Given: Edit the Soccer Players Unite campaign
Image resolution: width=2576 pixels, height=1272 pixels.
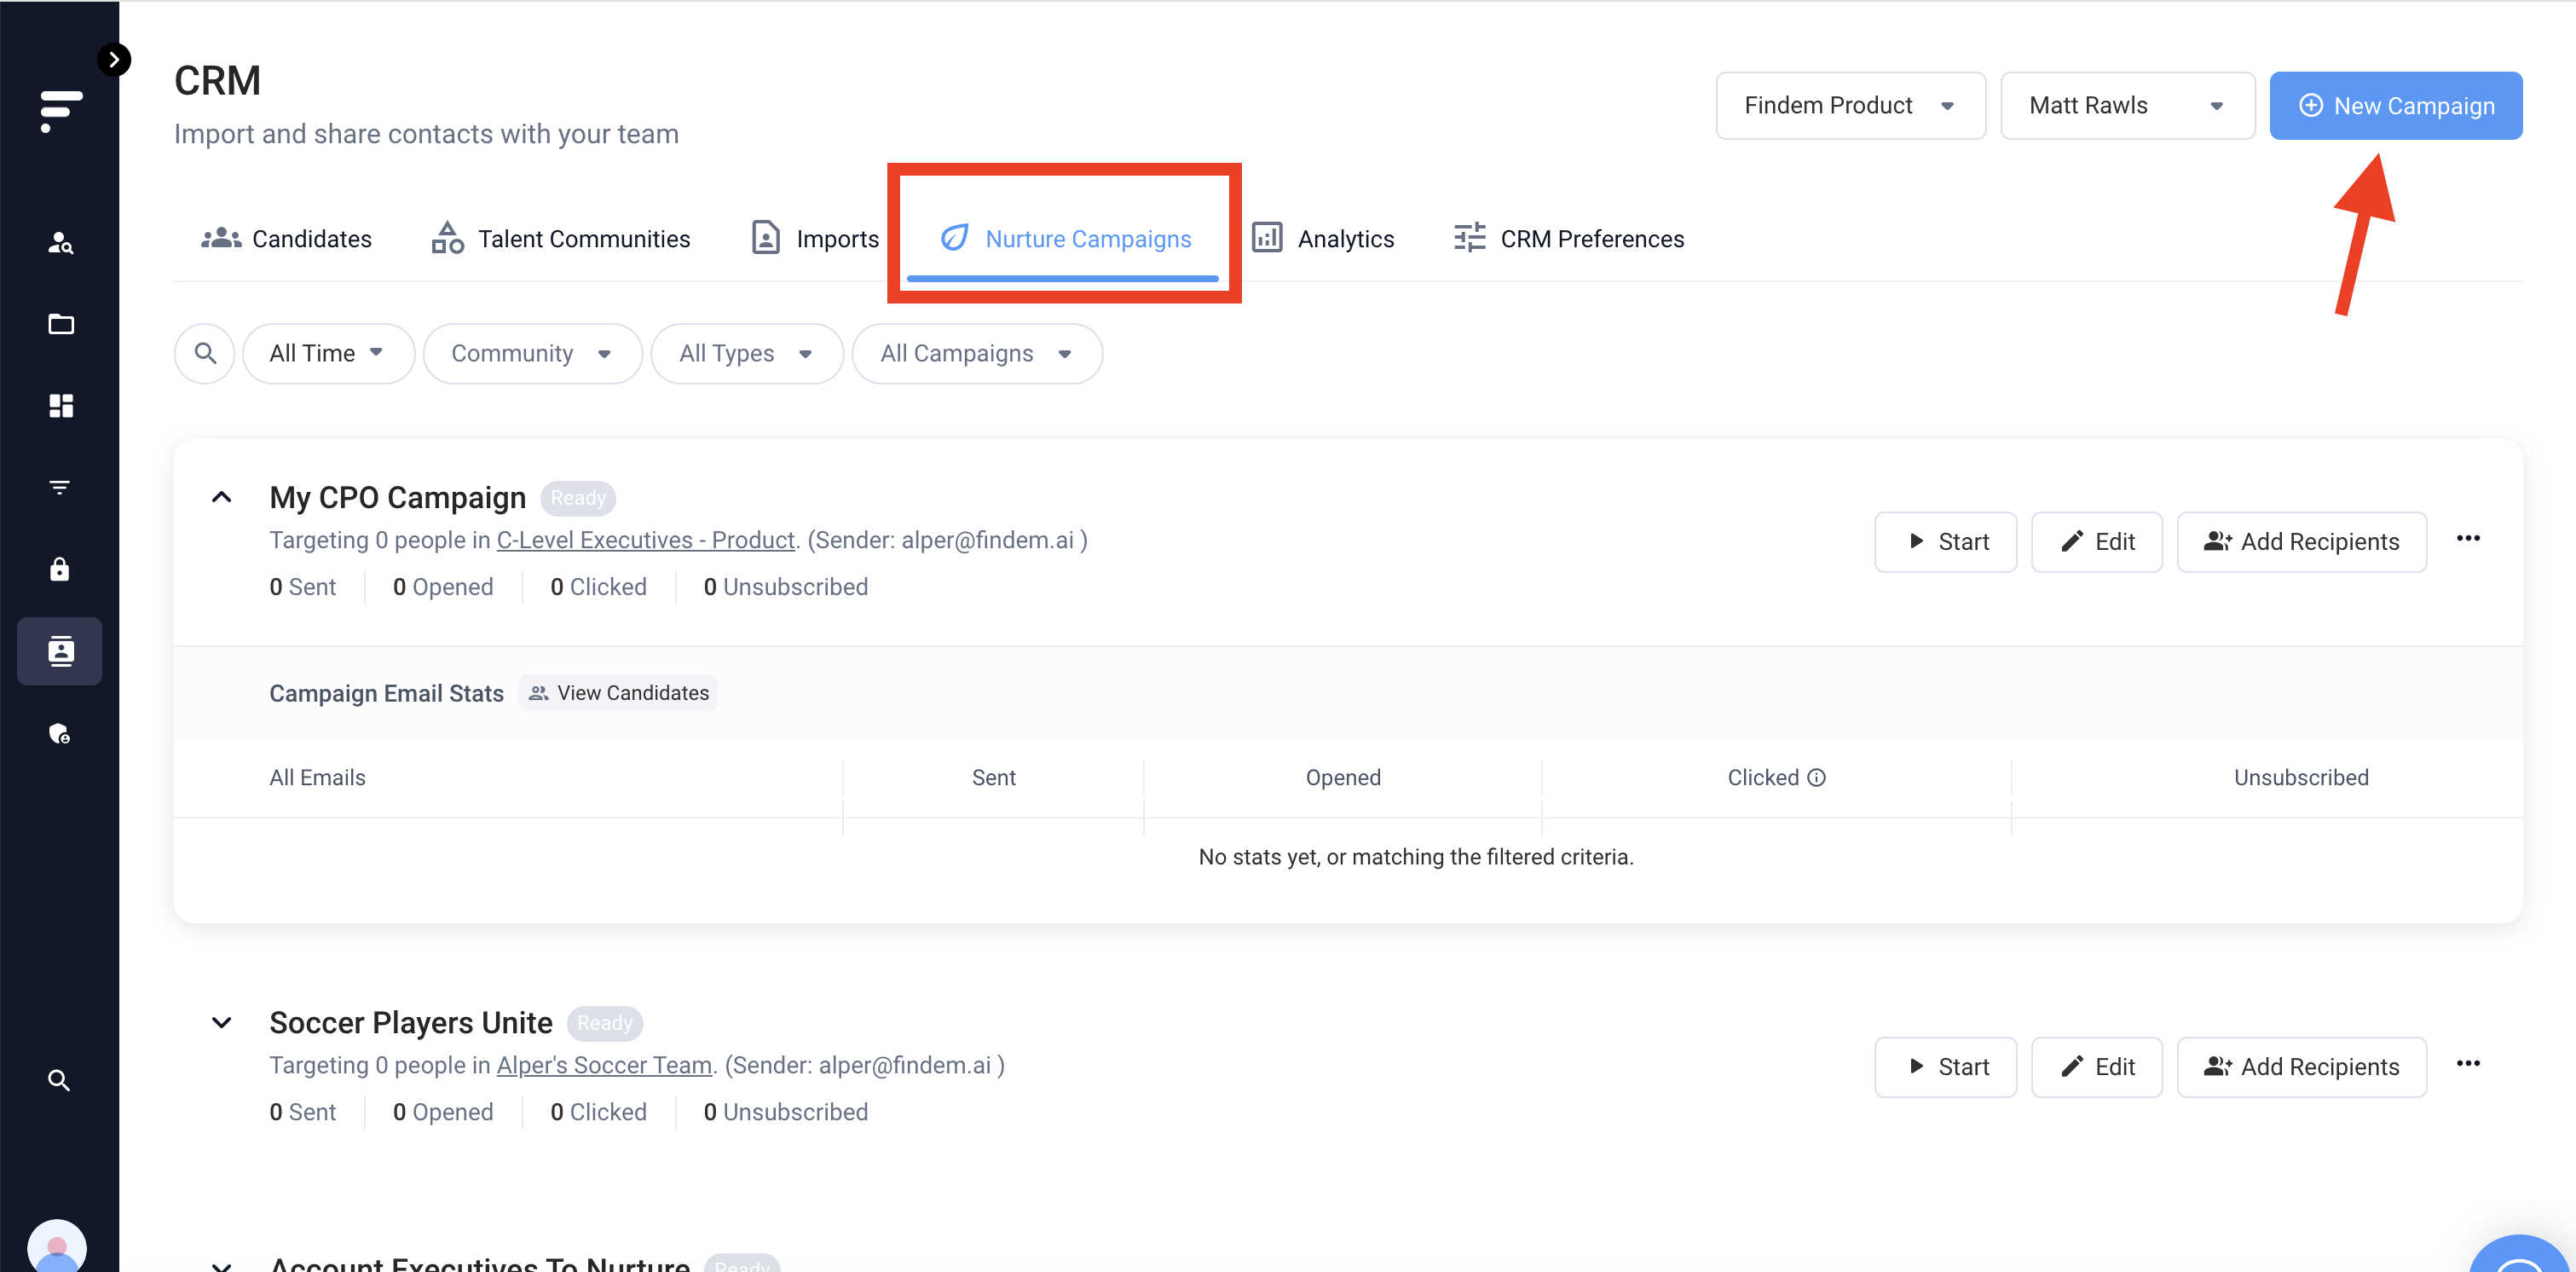Looking at the screenshot, I should coord(2097,1066).
